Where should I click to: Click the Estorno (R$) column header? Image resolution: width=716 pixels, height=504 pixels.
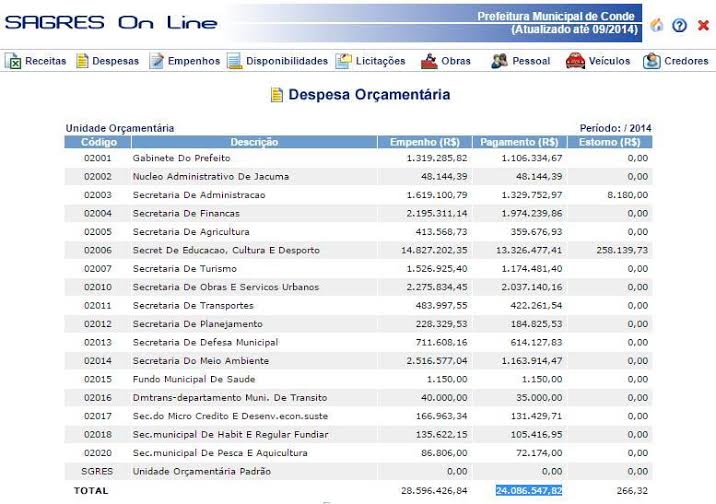(x=610, y=142)
